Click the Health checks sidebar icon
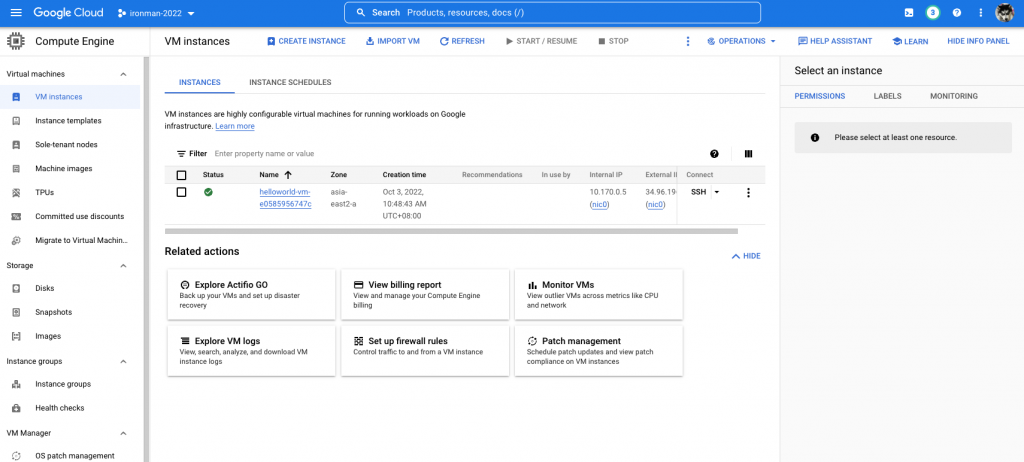1024x462 pixels. [x=17, y=408]
